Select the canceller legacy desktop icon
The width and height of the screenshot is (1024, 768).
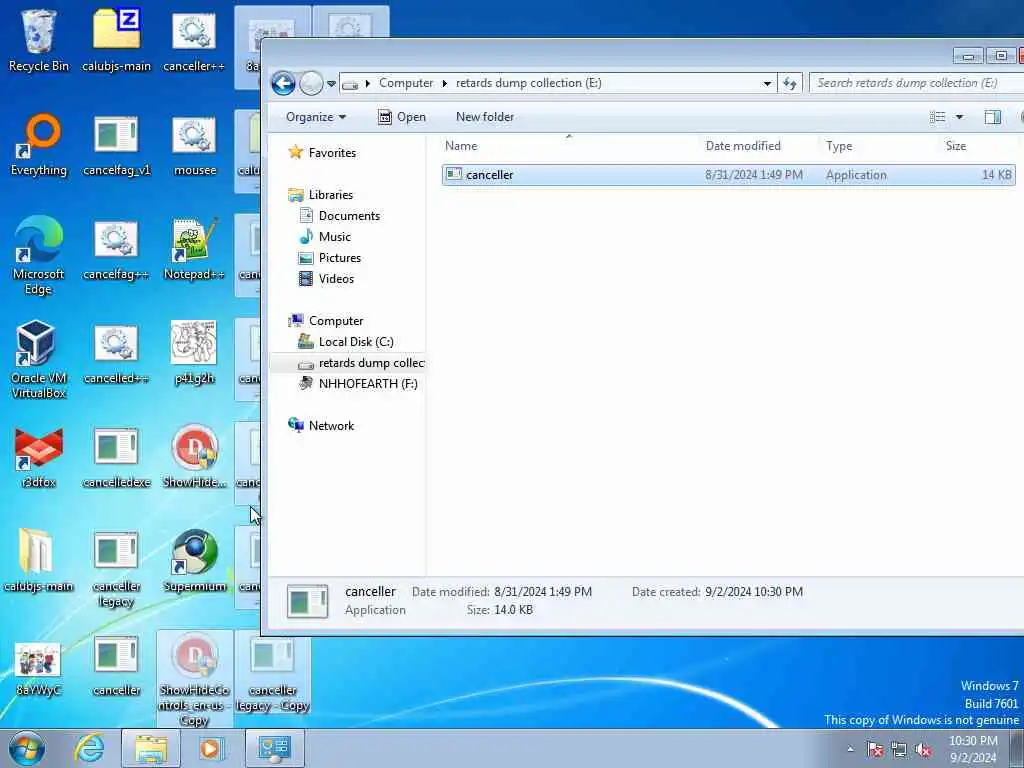tap(116, 568)
